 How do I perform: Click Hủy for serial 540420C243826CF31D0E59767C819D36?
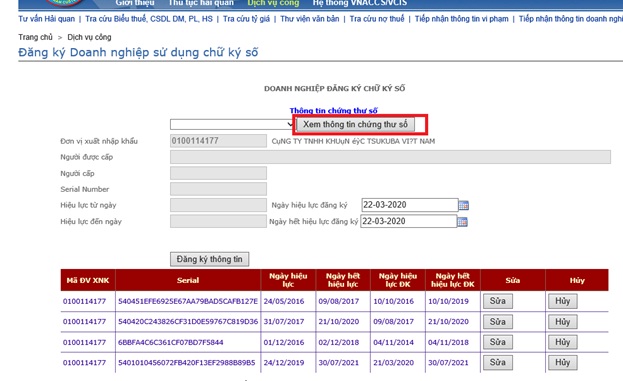563,322
